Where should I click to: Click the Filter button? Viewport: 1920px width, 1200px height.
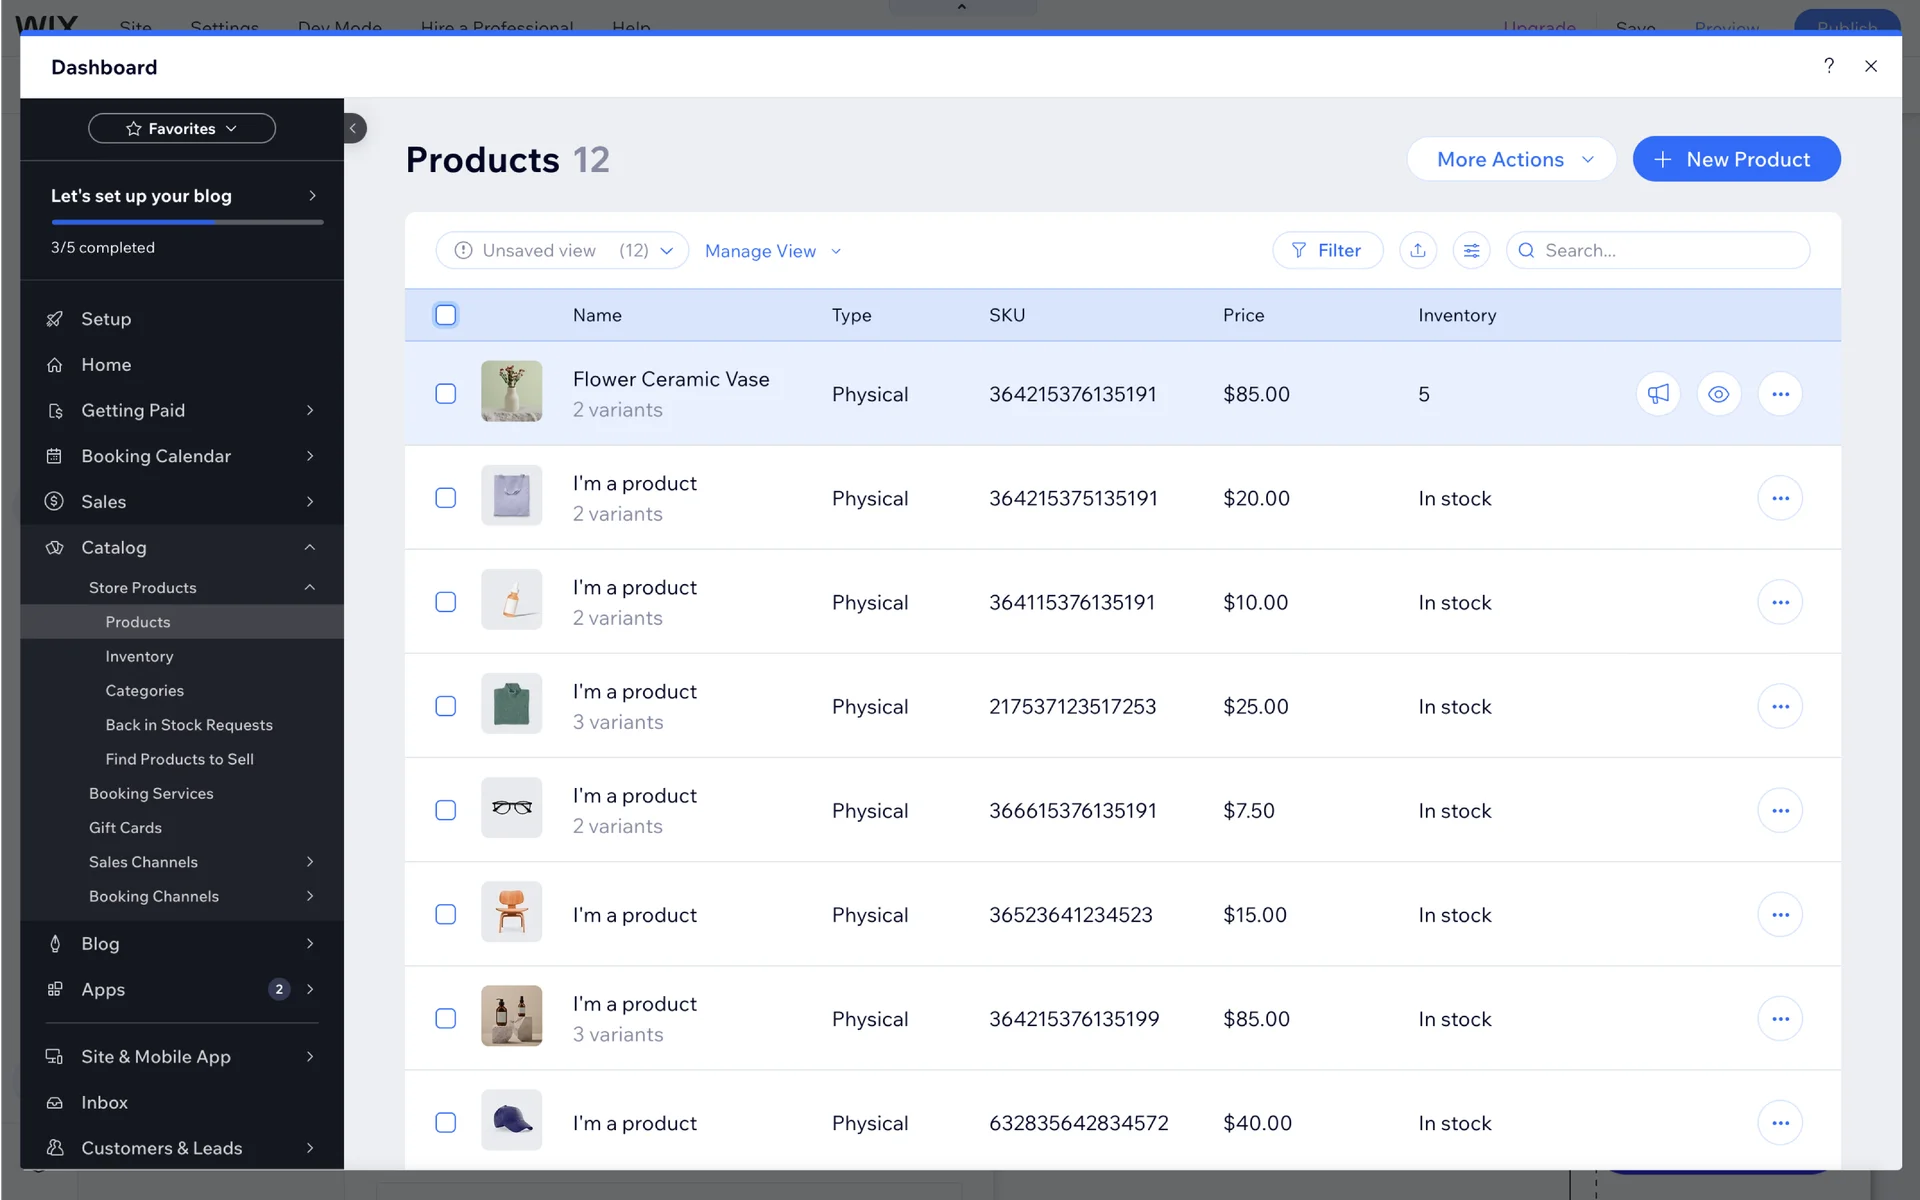[x=1327, y=250]
